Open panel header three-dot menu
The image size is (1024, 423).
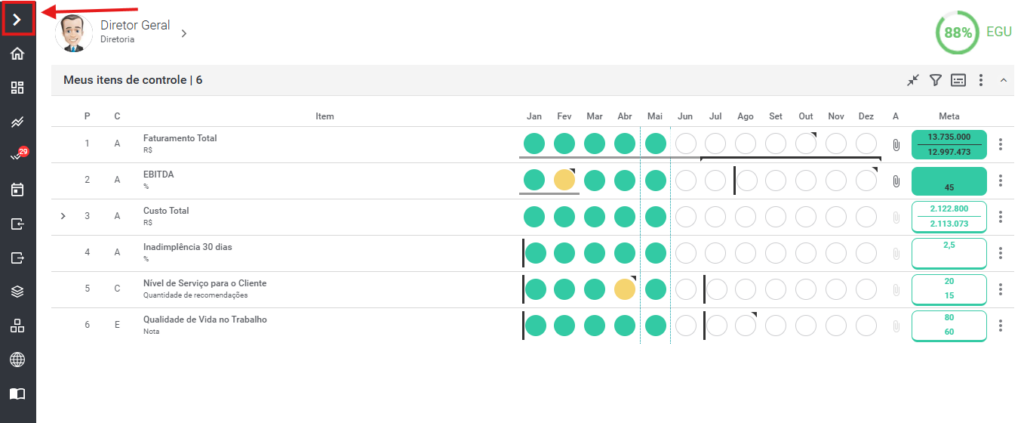coord(980,80)
